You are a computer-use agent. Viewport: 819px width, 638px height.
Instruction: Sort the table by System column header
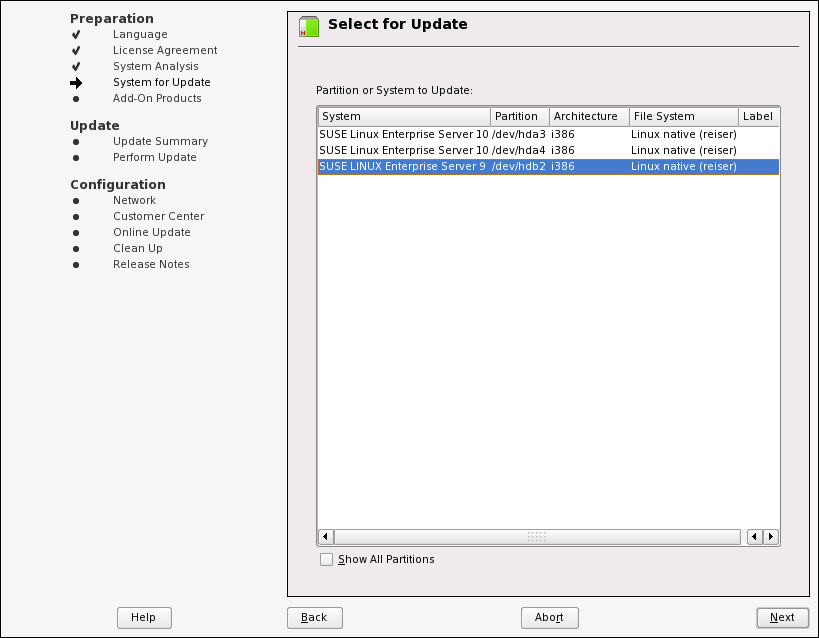404,117
